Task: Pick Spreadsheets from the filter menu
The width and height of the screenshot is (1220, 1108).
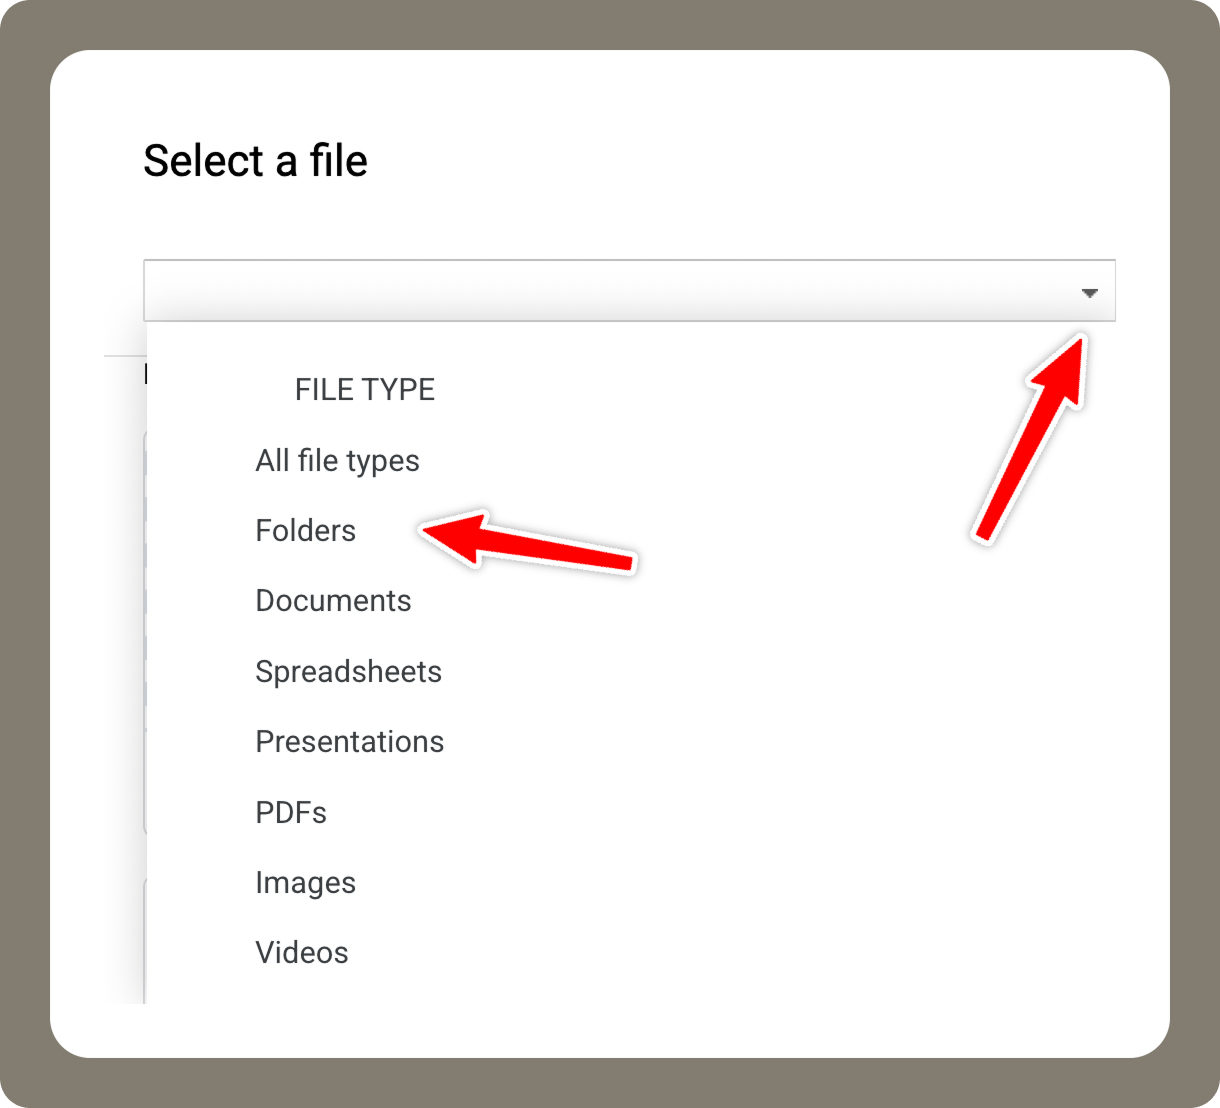Action: [348, 672]
